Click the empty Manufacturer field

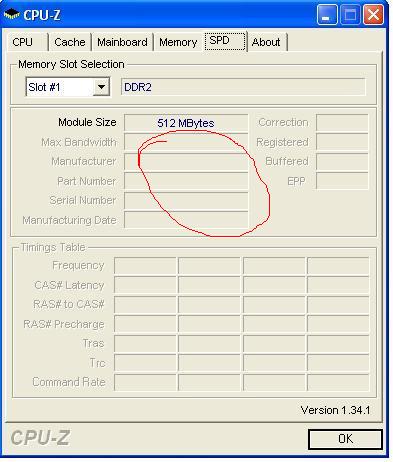(186, 162)
